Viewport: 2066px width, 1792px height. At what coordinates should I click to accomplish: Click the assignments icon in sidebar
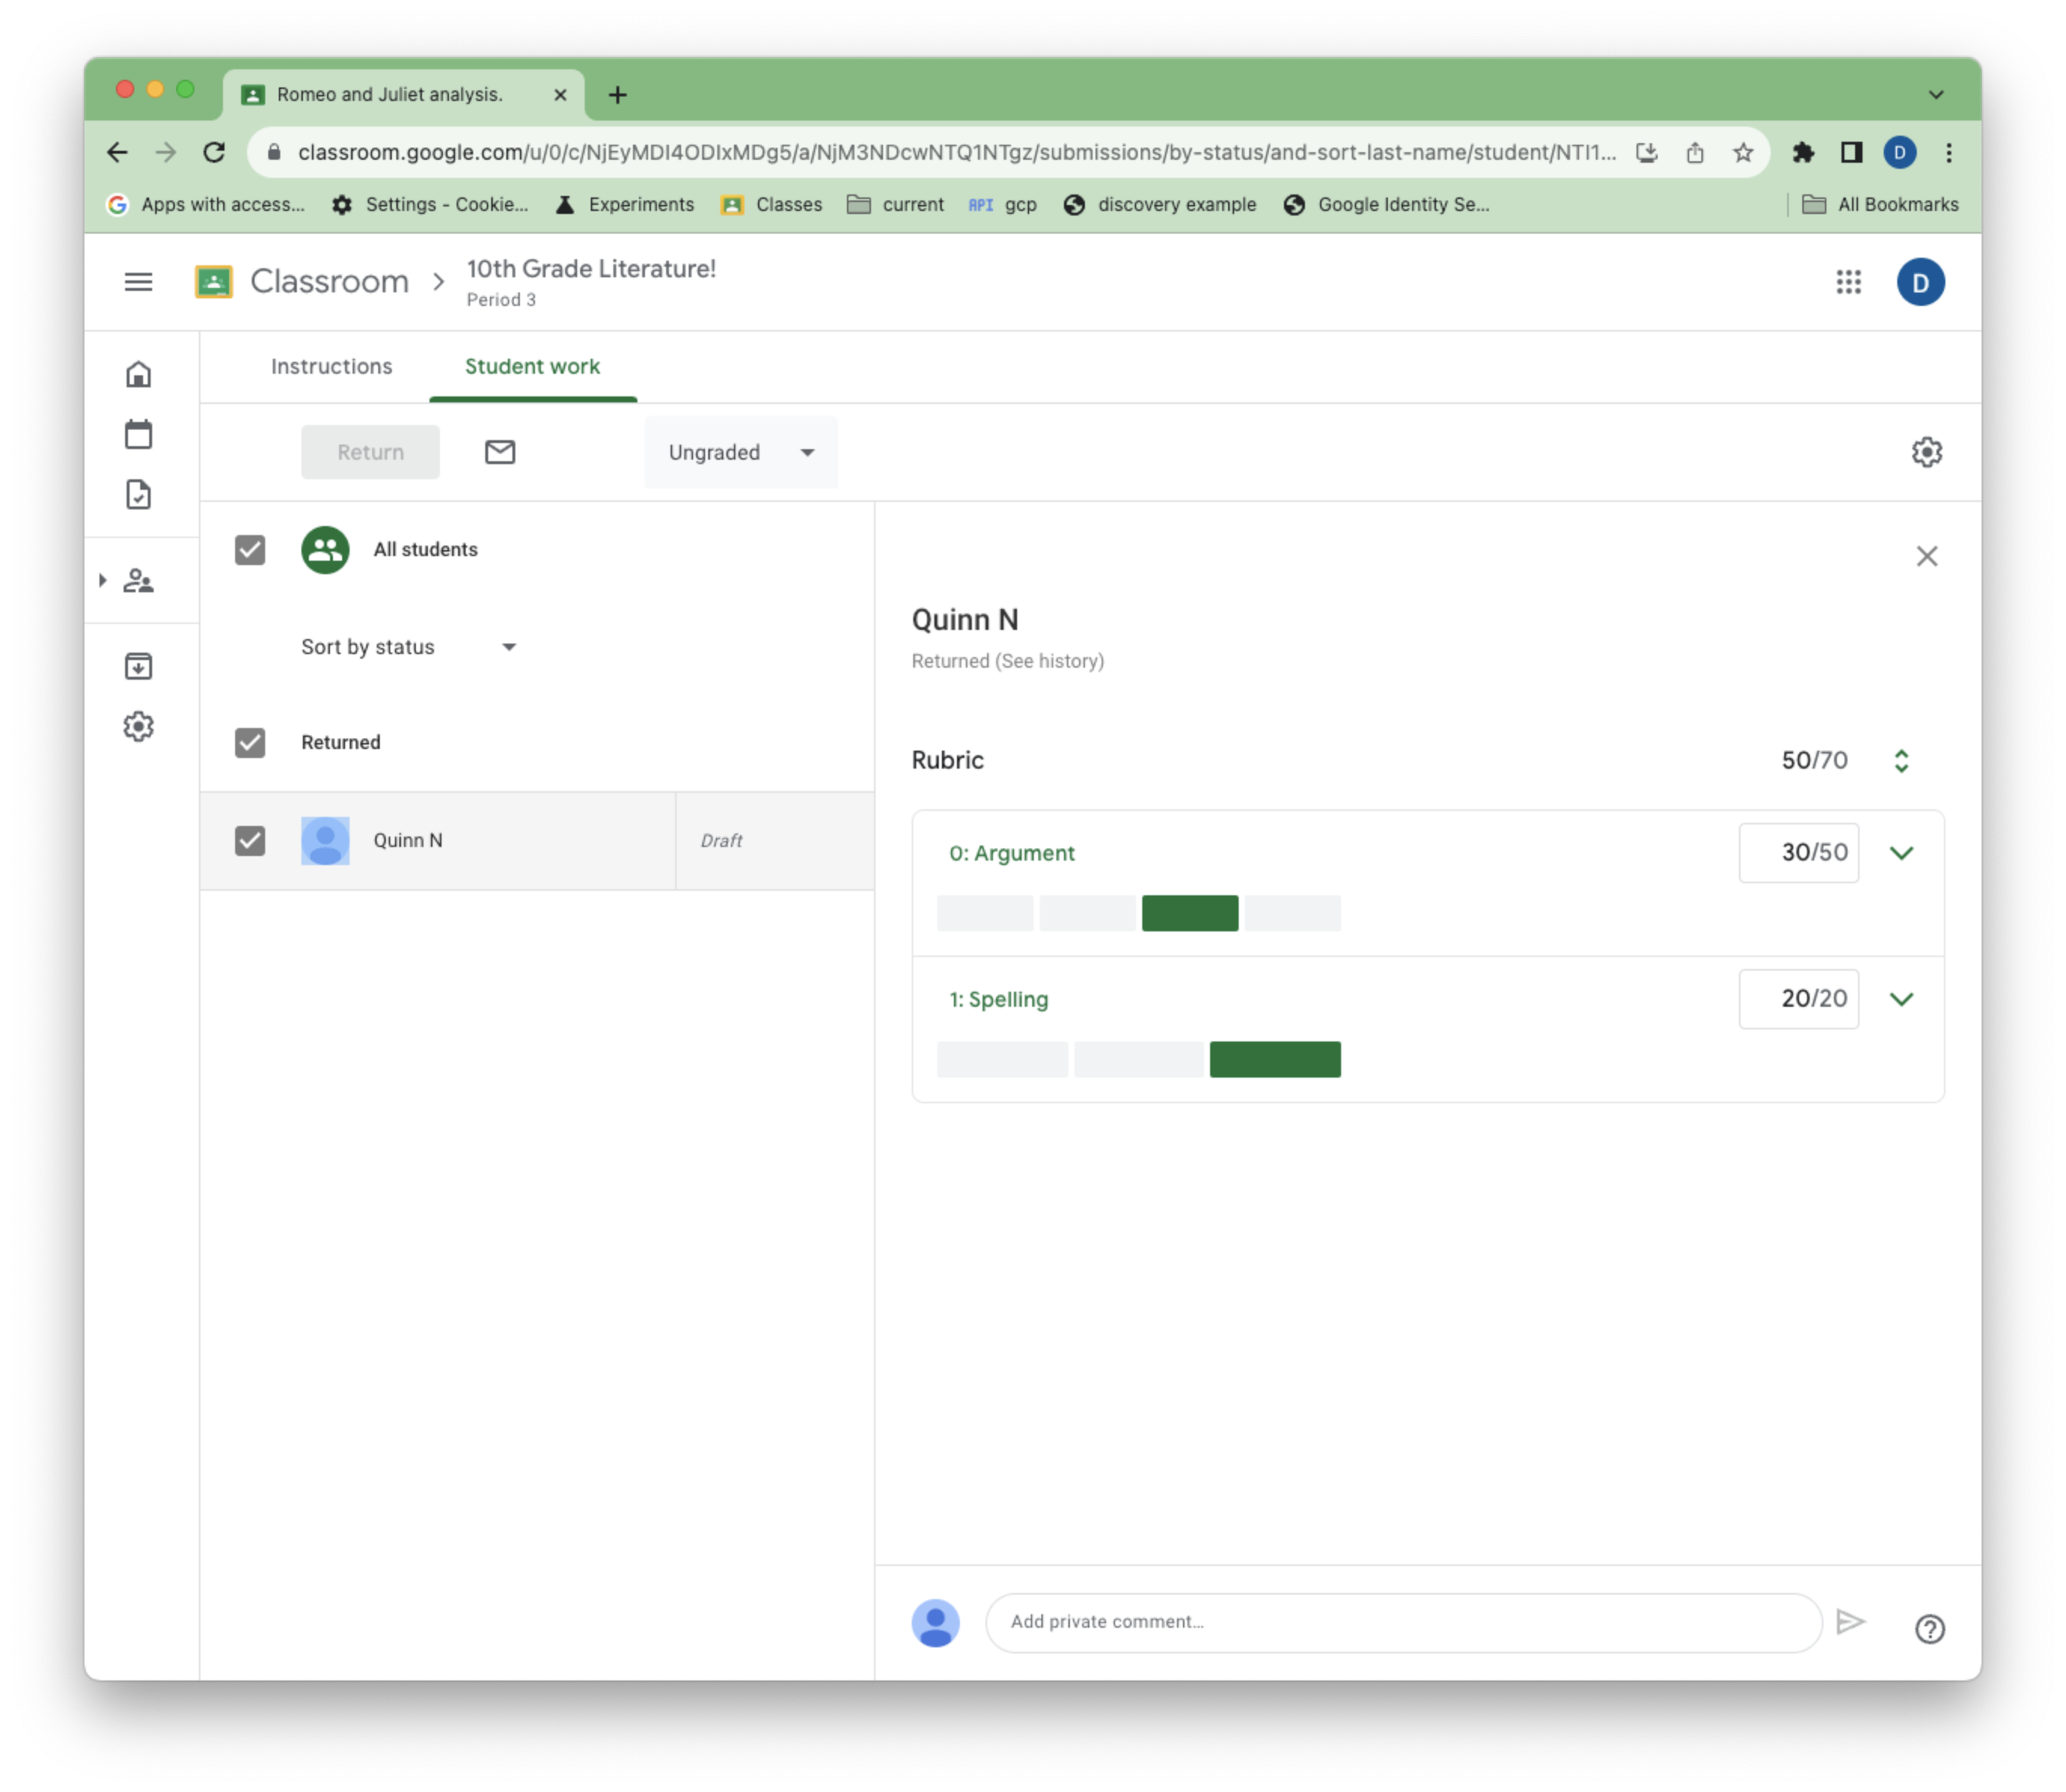coord(139,494)
